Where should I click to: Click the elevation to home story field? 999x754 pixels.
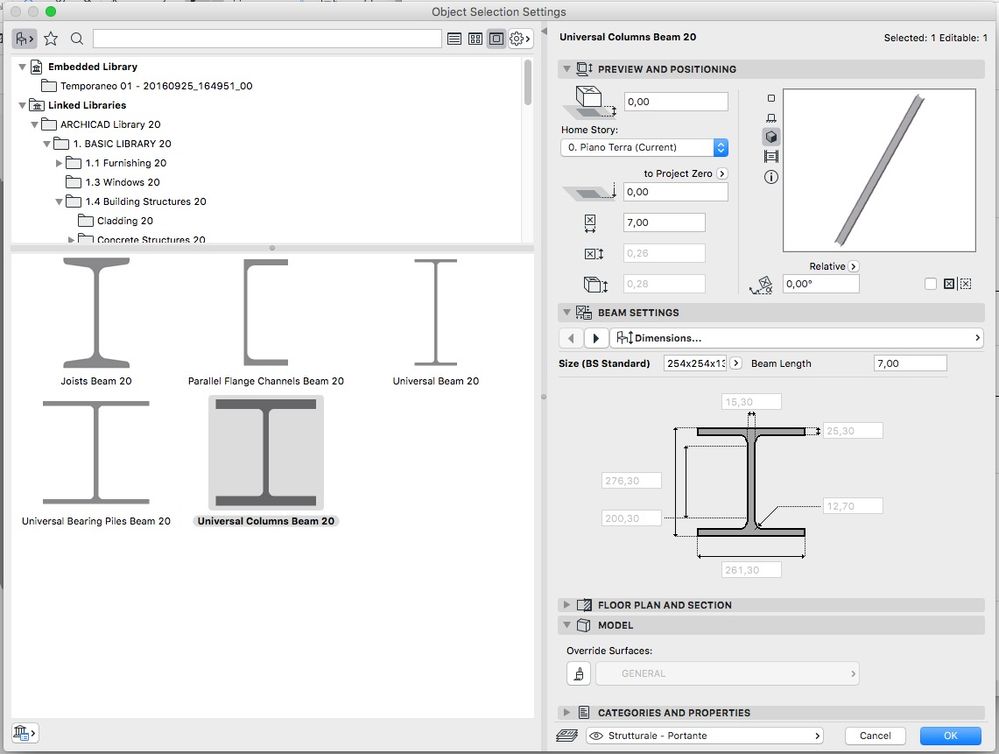(676, 101)
